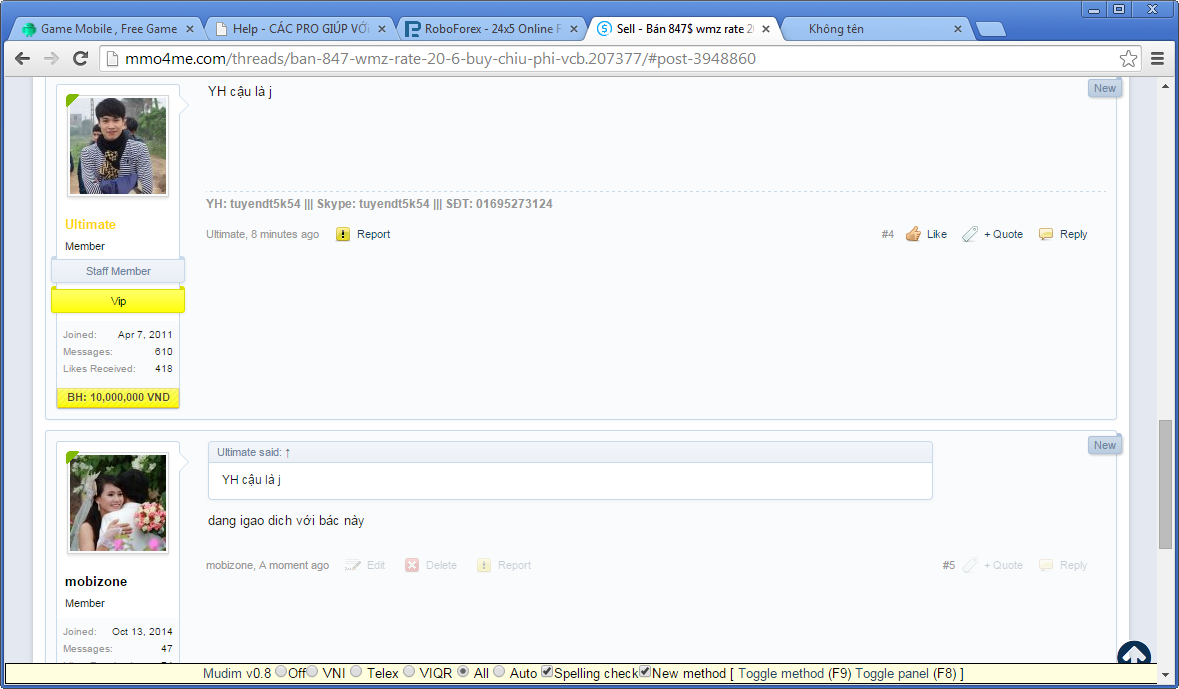Viewport: 1179px width, 689px height.
Task: Enable the Spelling check checkbox
Action: (547, 672)
